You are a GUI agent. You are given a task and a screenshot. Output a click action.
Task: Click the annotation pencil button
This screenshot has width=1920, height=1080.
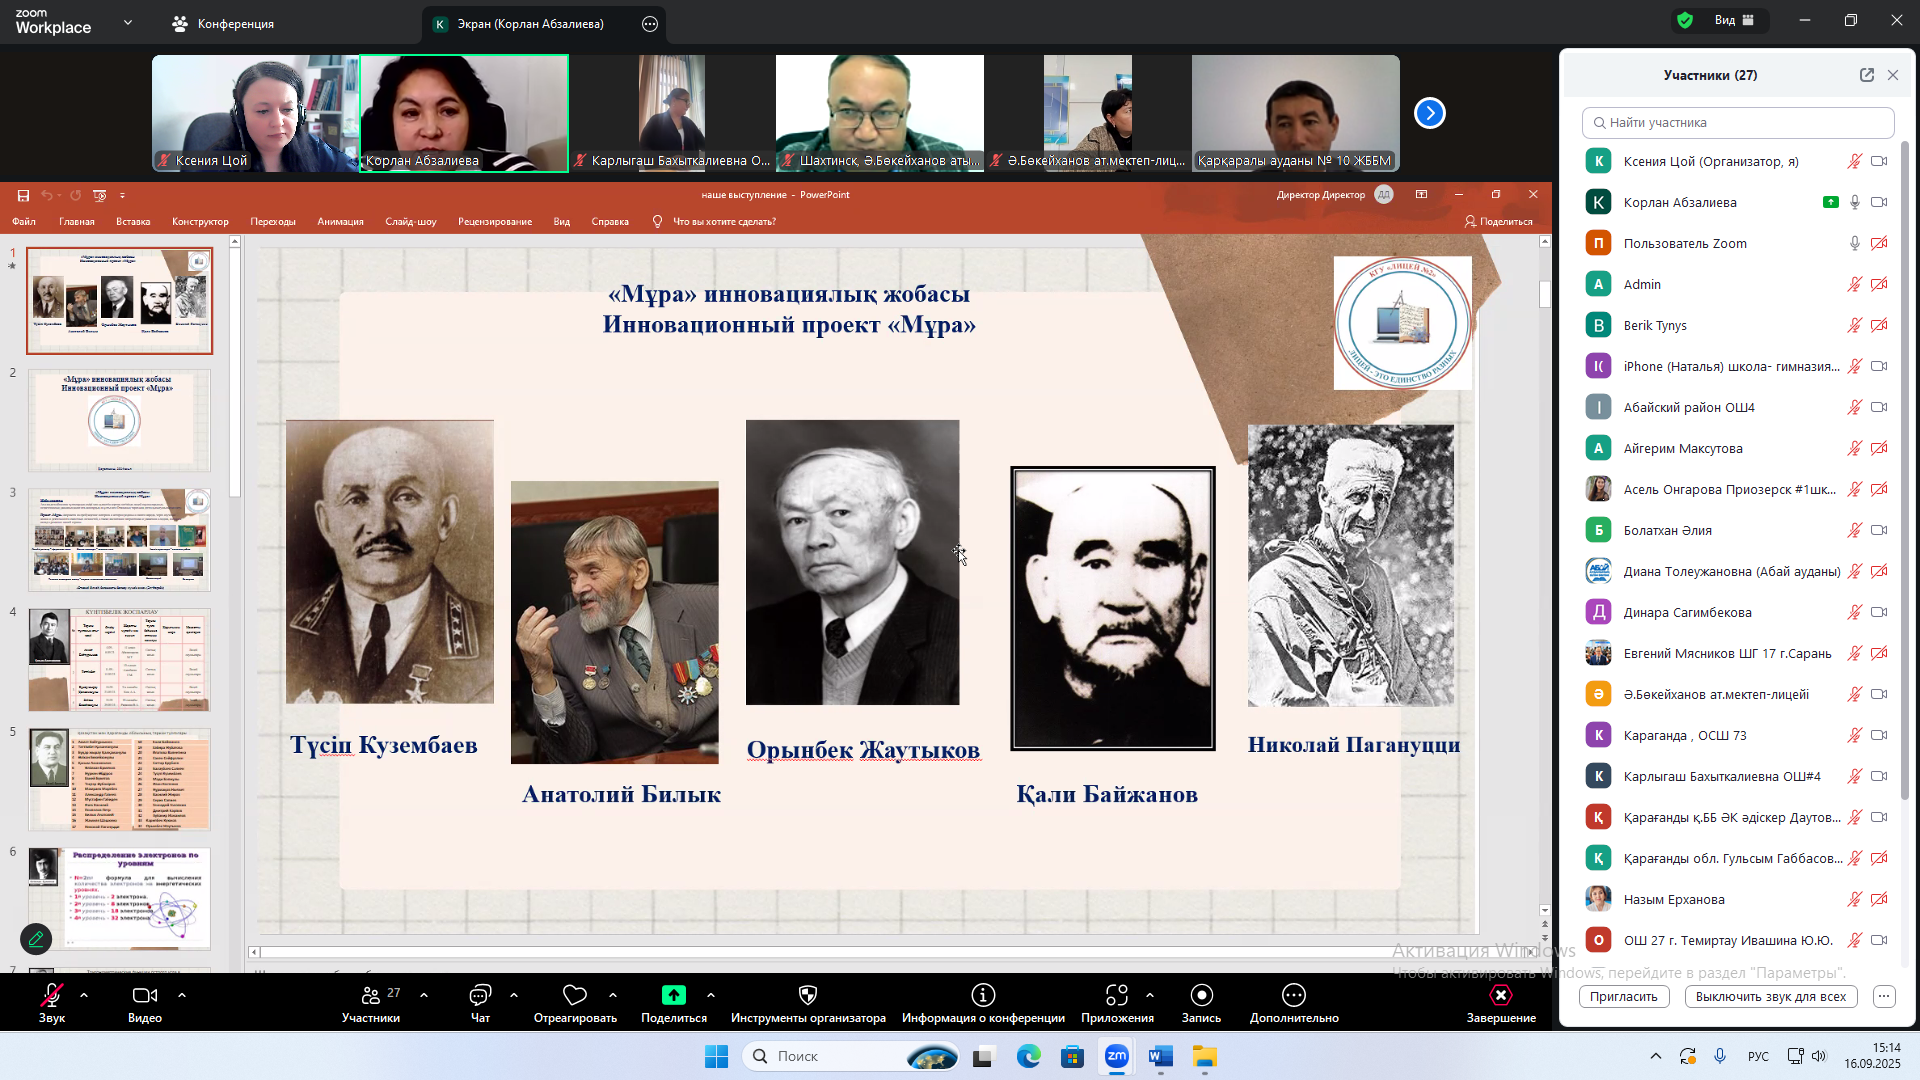[x=36, y=939]
